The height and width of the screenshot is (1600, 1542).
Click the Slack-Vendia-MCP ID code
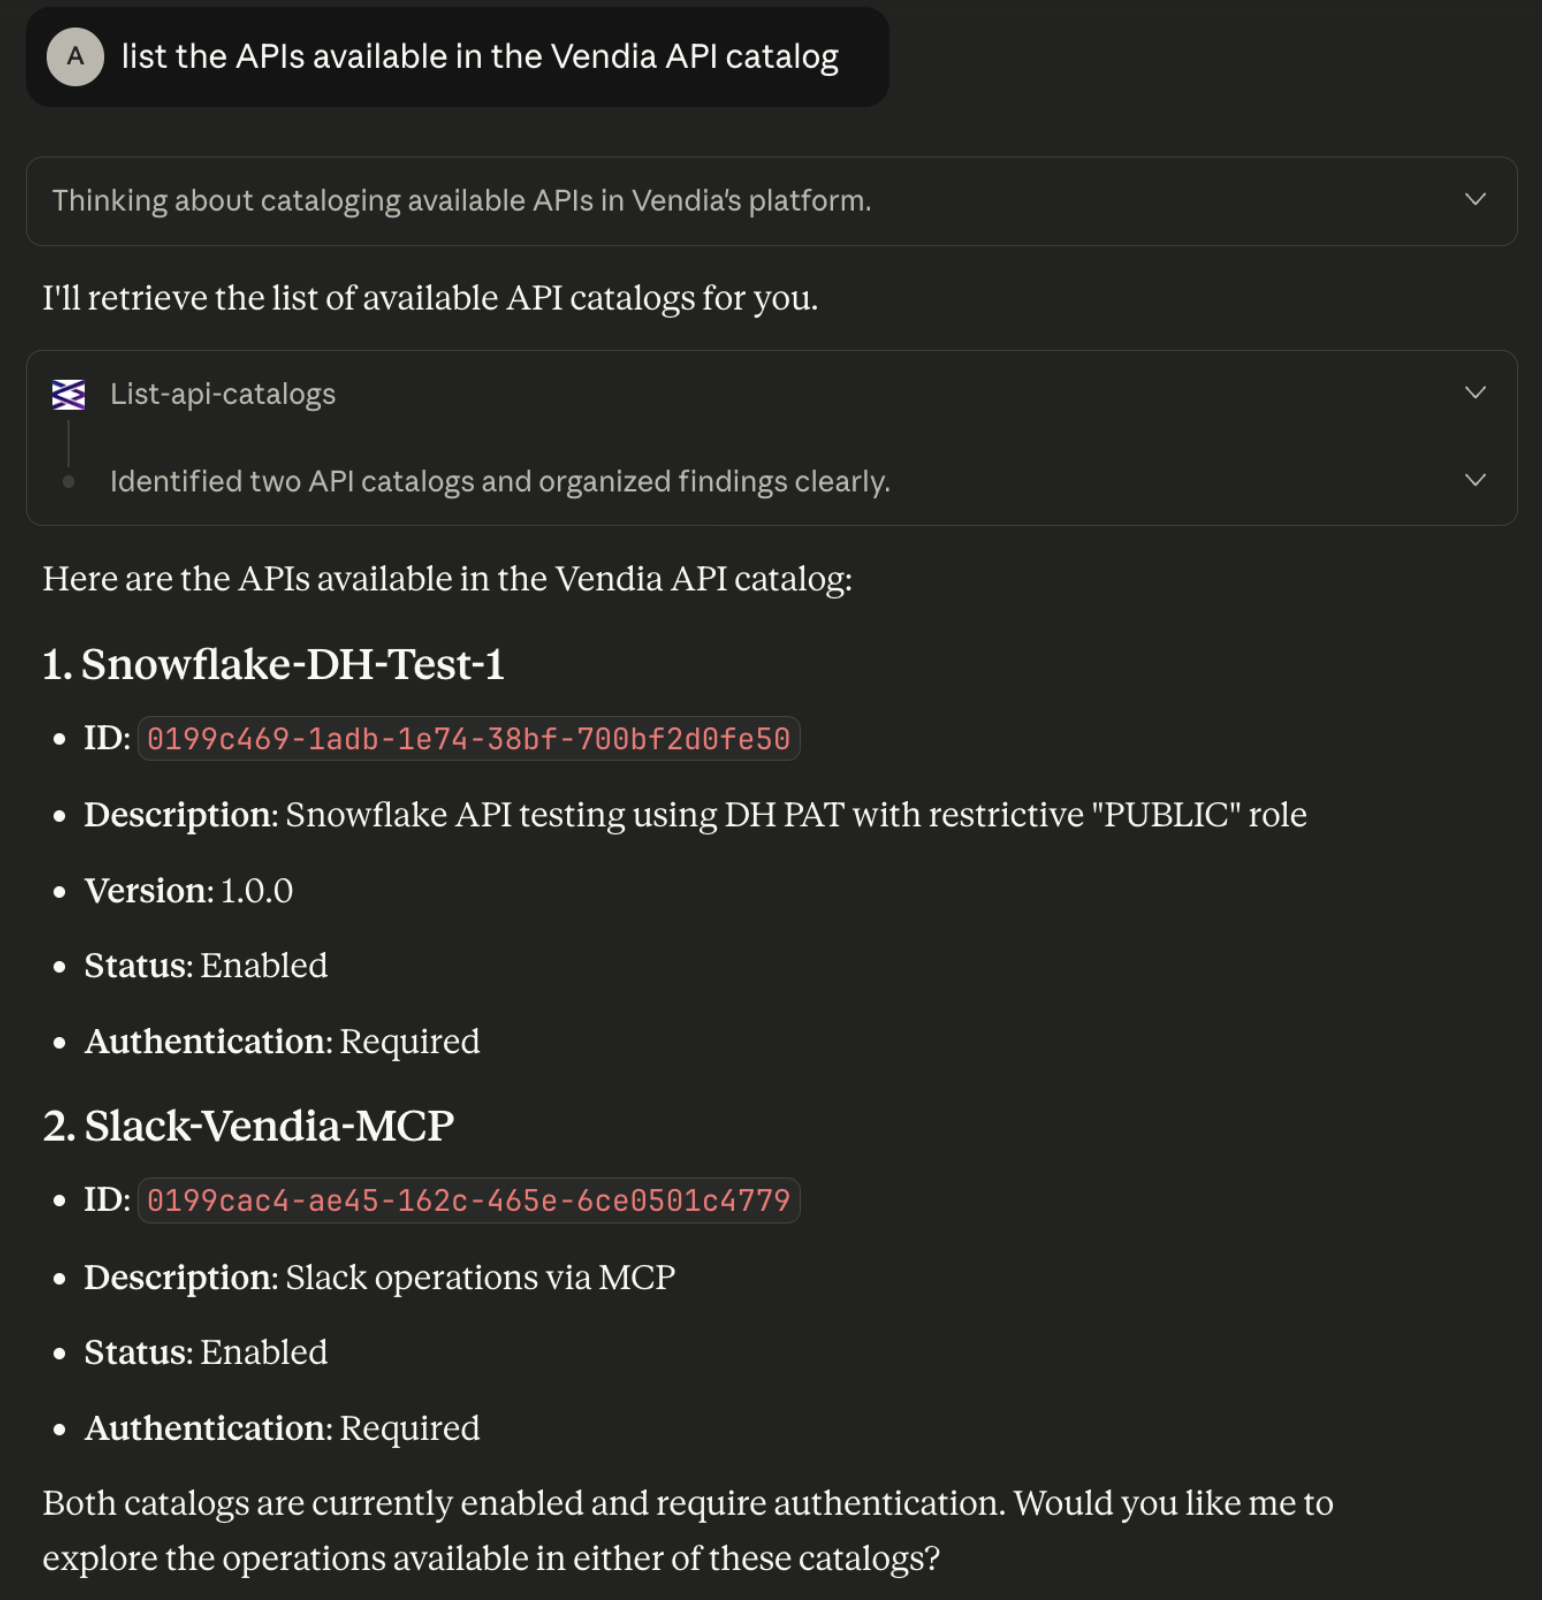click(x=468, y=1200)
